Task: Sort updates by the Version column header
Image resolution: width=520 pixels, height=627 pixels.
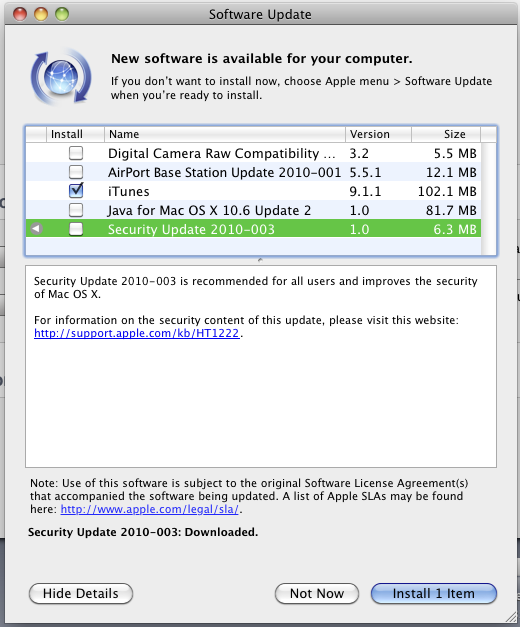Action: tap(378, 134)
